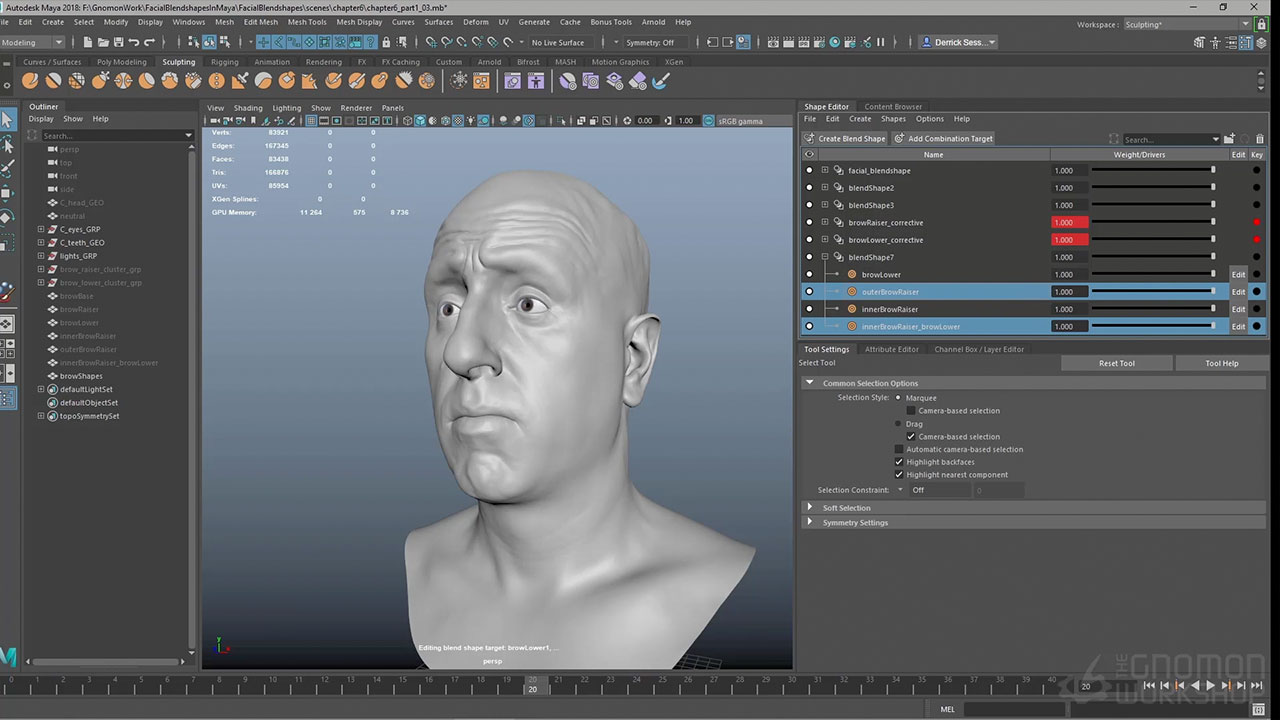Click the Undo arrow in the toolbar
Image resolution: width=1280 pixels, height=720 pixels.
click(134, 42)
